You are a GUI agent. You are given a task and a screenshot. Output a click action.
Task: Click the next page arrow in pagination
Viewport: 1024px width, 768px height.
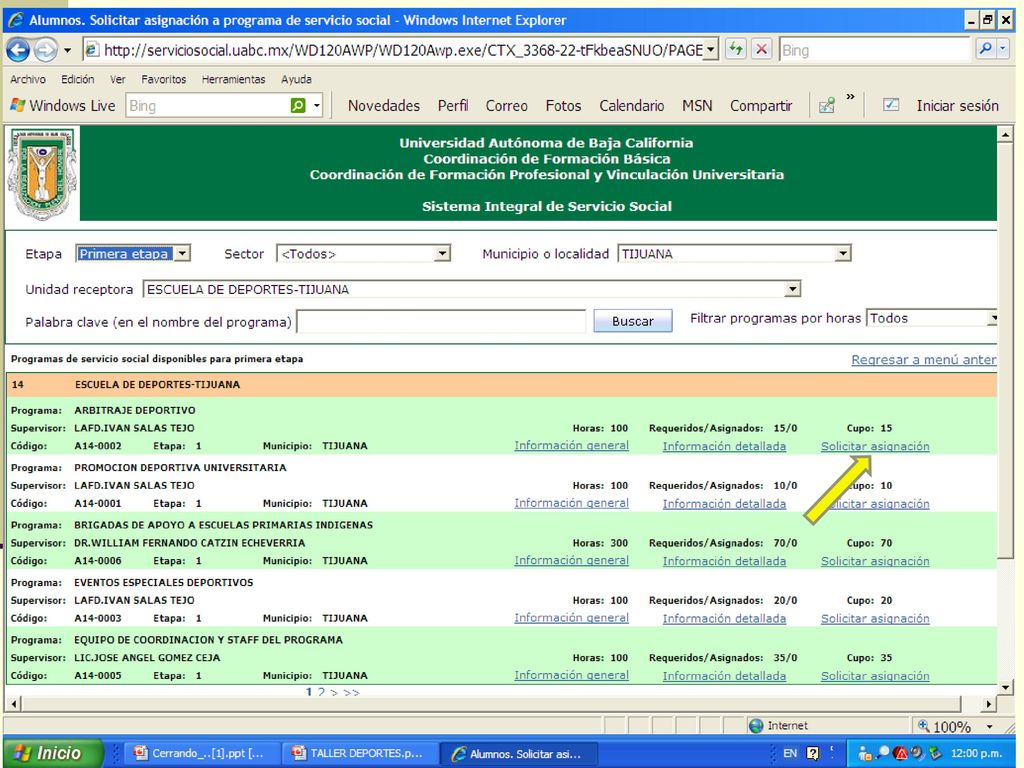pyautogui.click(x=334, y=692)
